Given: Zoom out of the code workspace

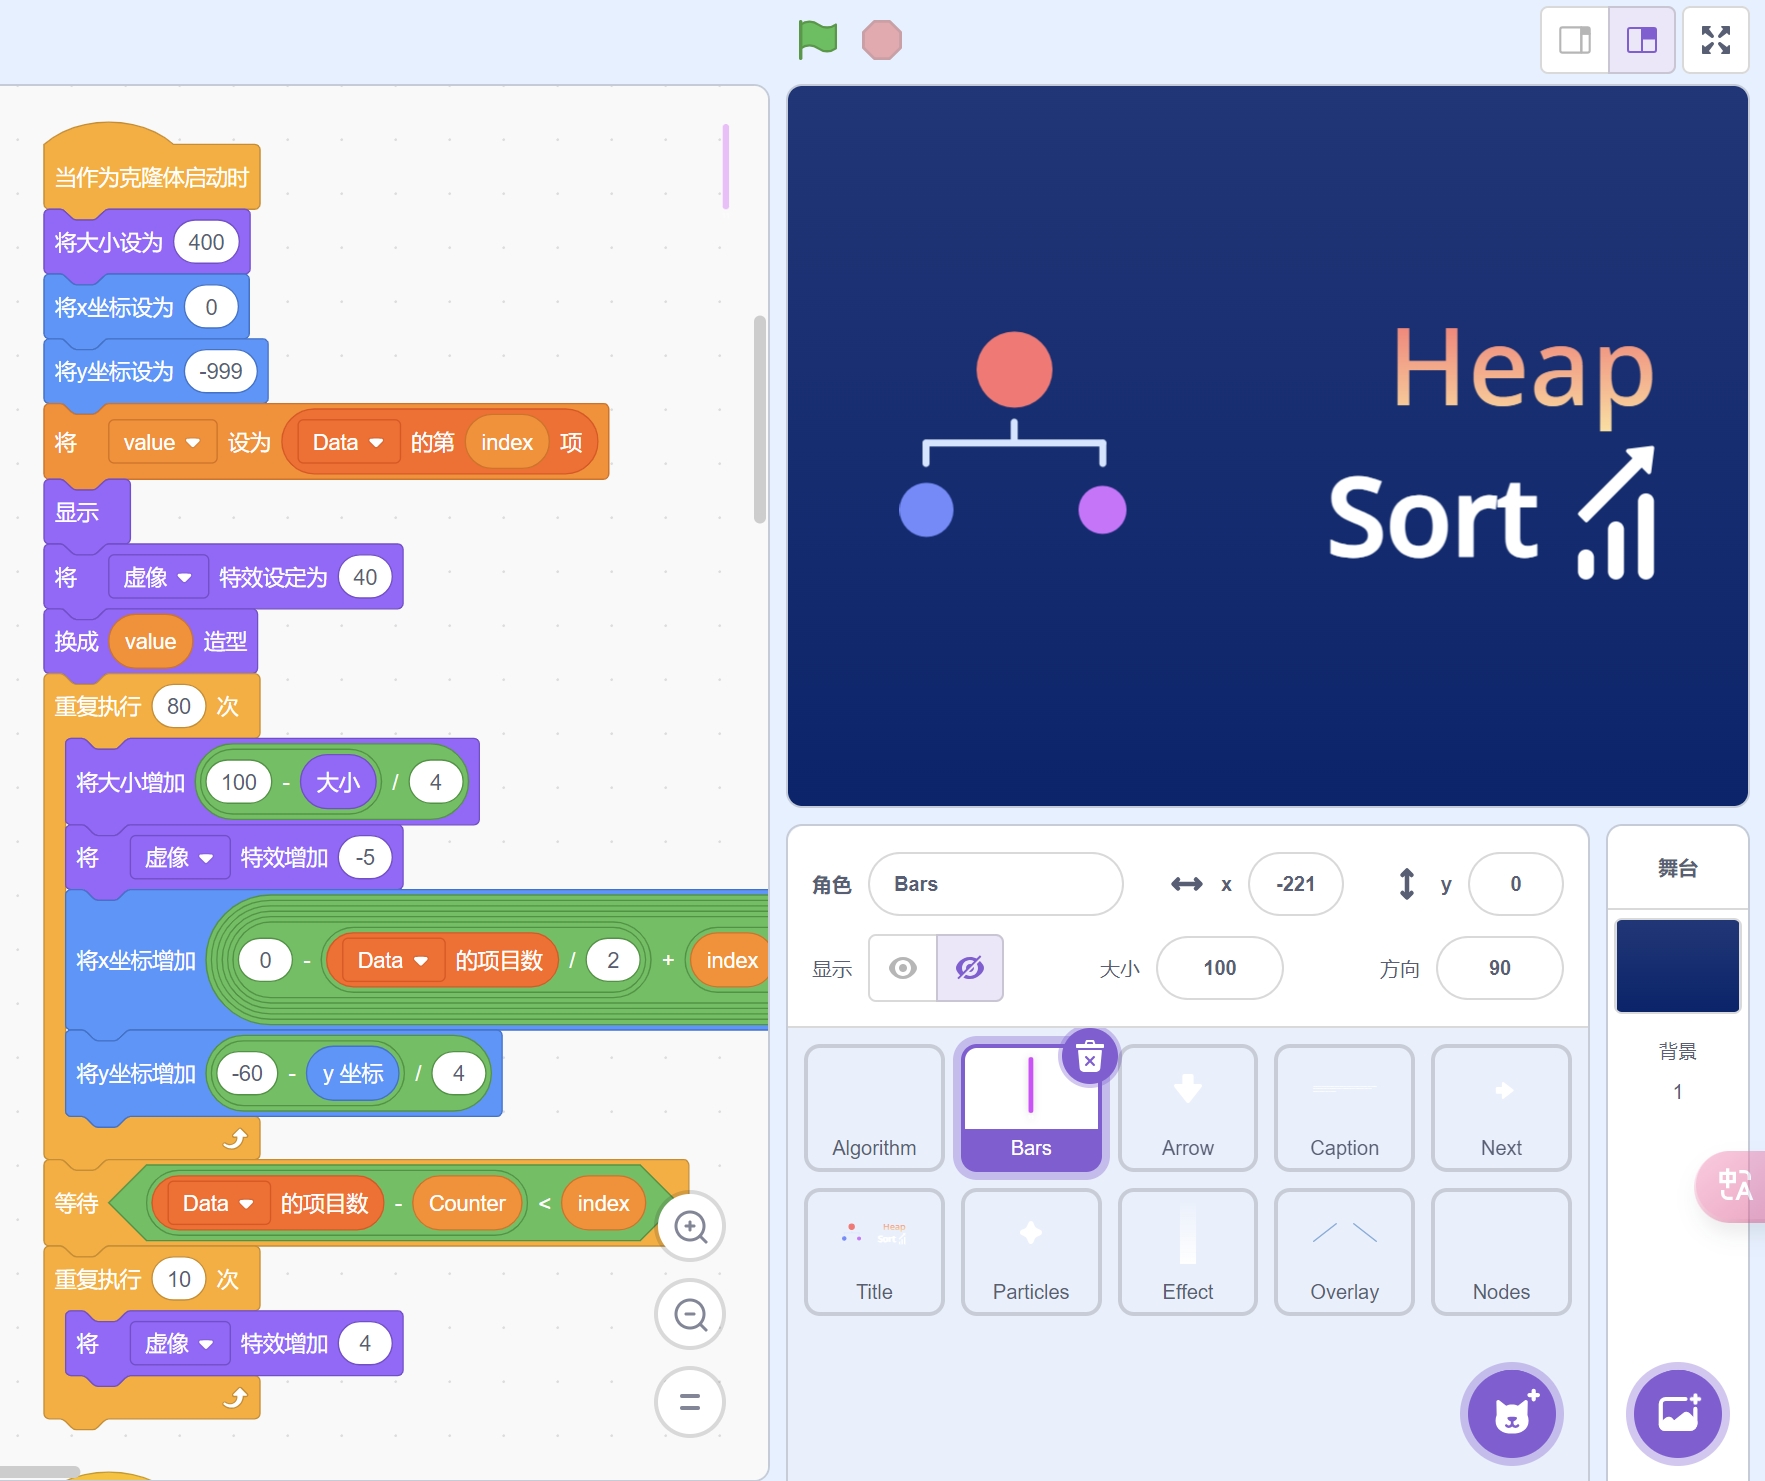Looking at the screenshot, I should pos(690,1314).
